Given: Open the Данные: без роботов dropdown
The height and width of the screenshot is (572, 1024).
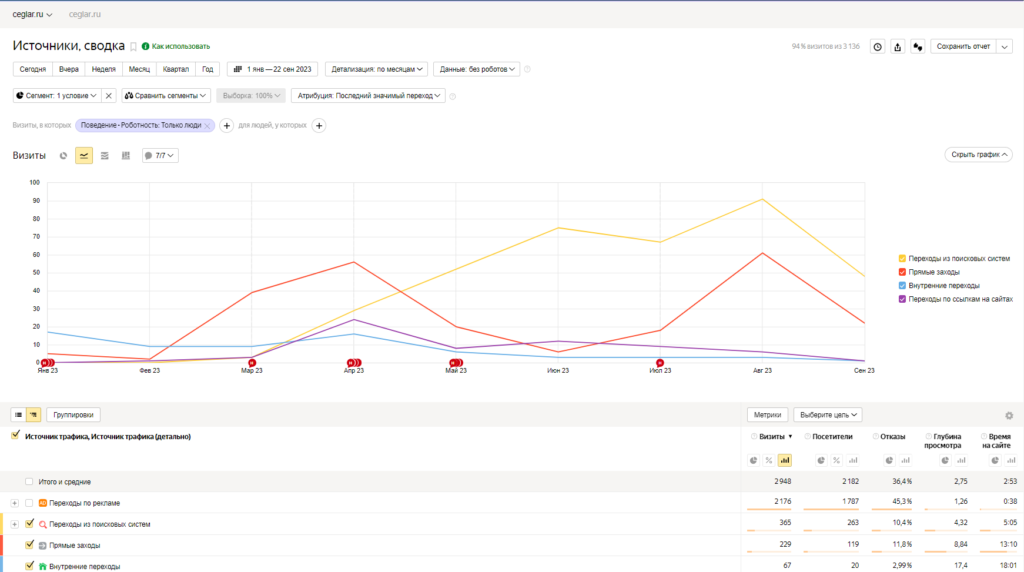Looking at the screenshot, I should (x=477, y=69).
